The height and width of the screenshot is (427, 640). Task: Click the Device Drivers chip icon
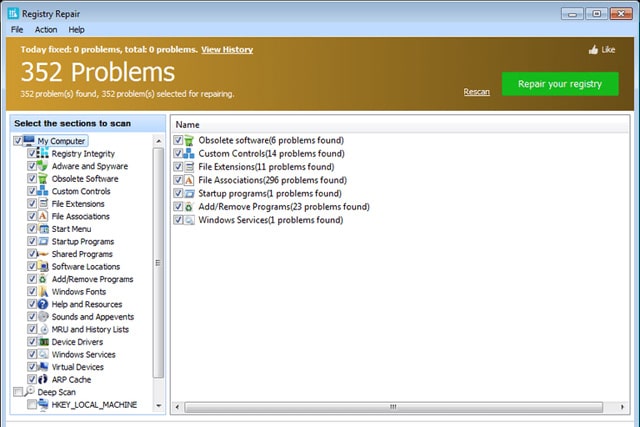43,342
